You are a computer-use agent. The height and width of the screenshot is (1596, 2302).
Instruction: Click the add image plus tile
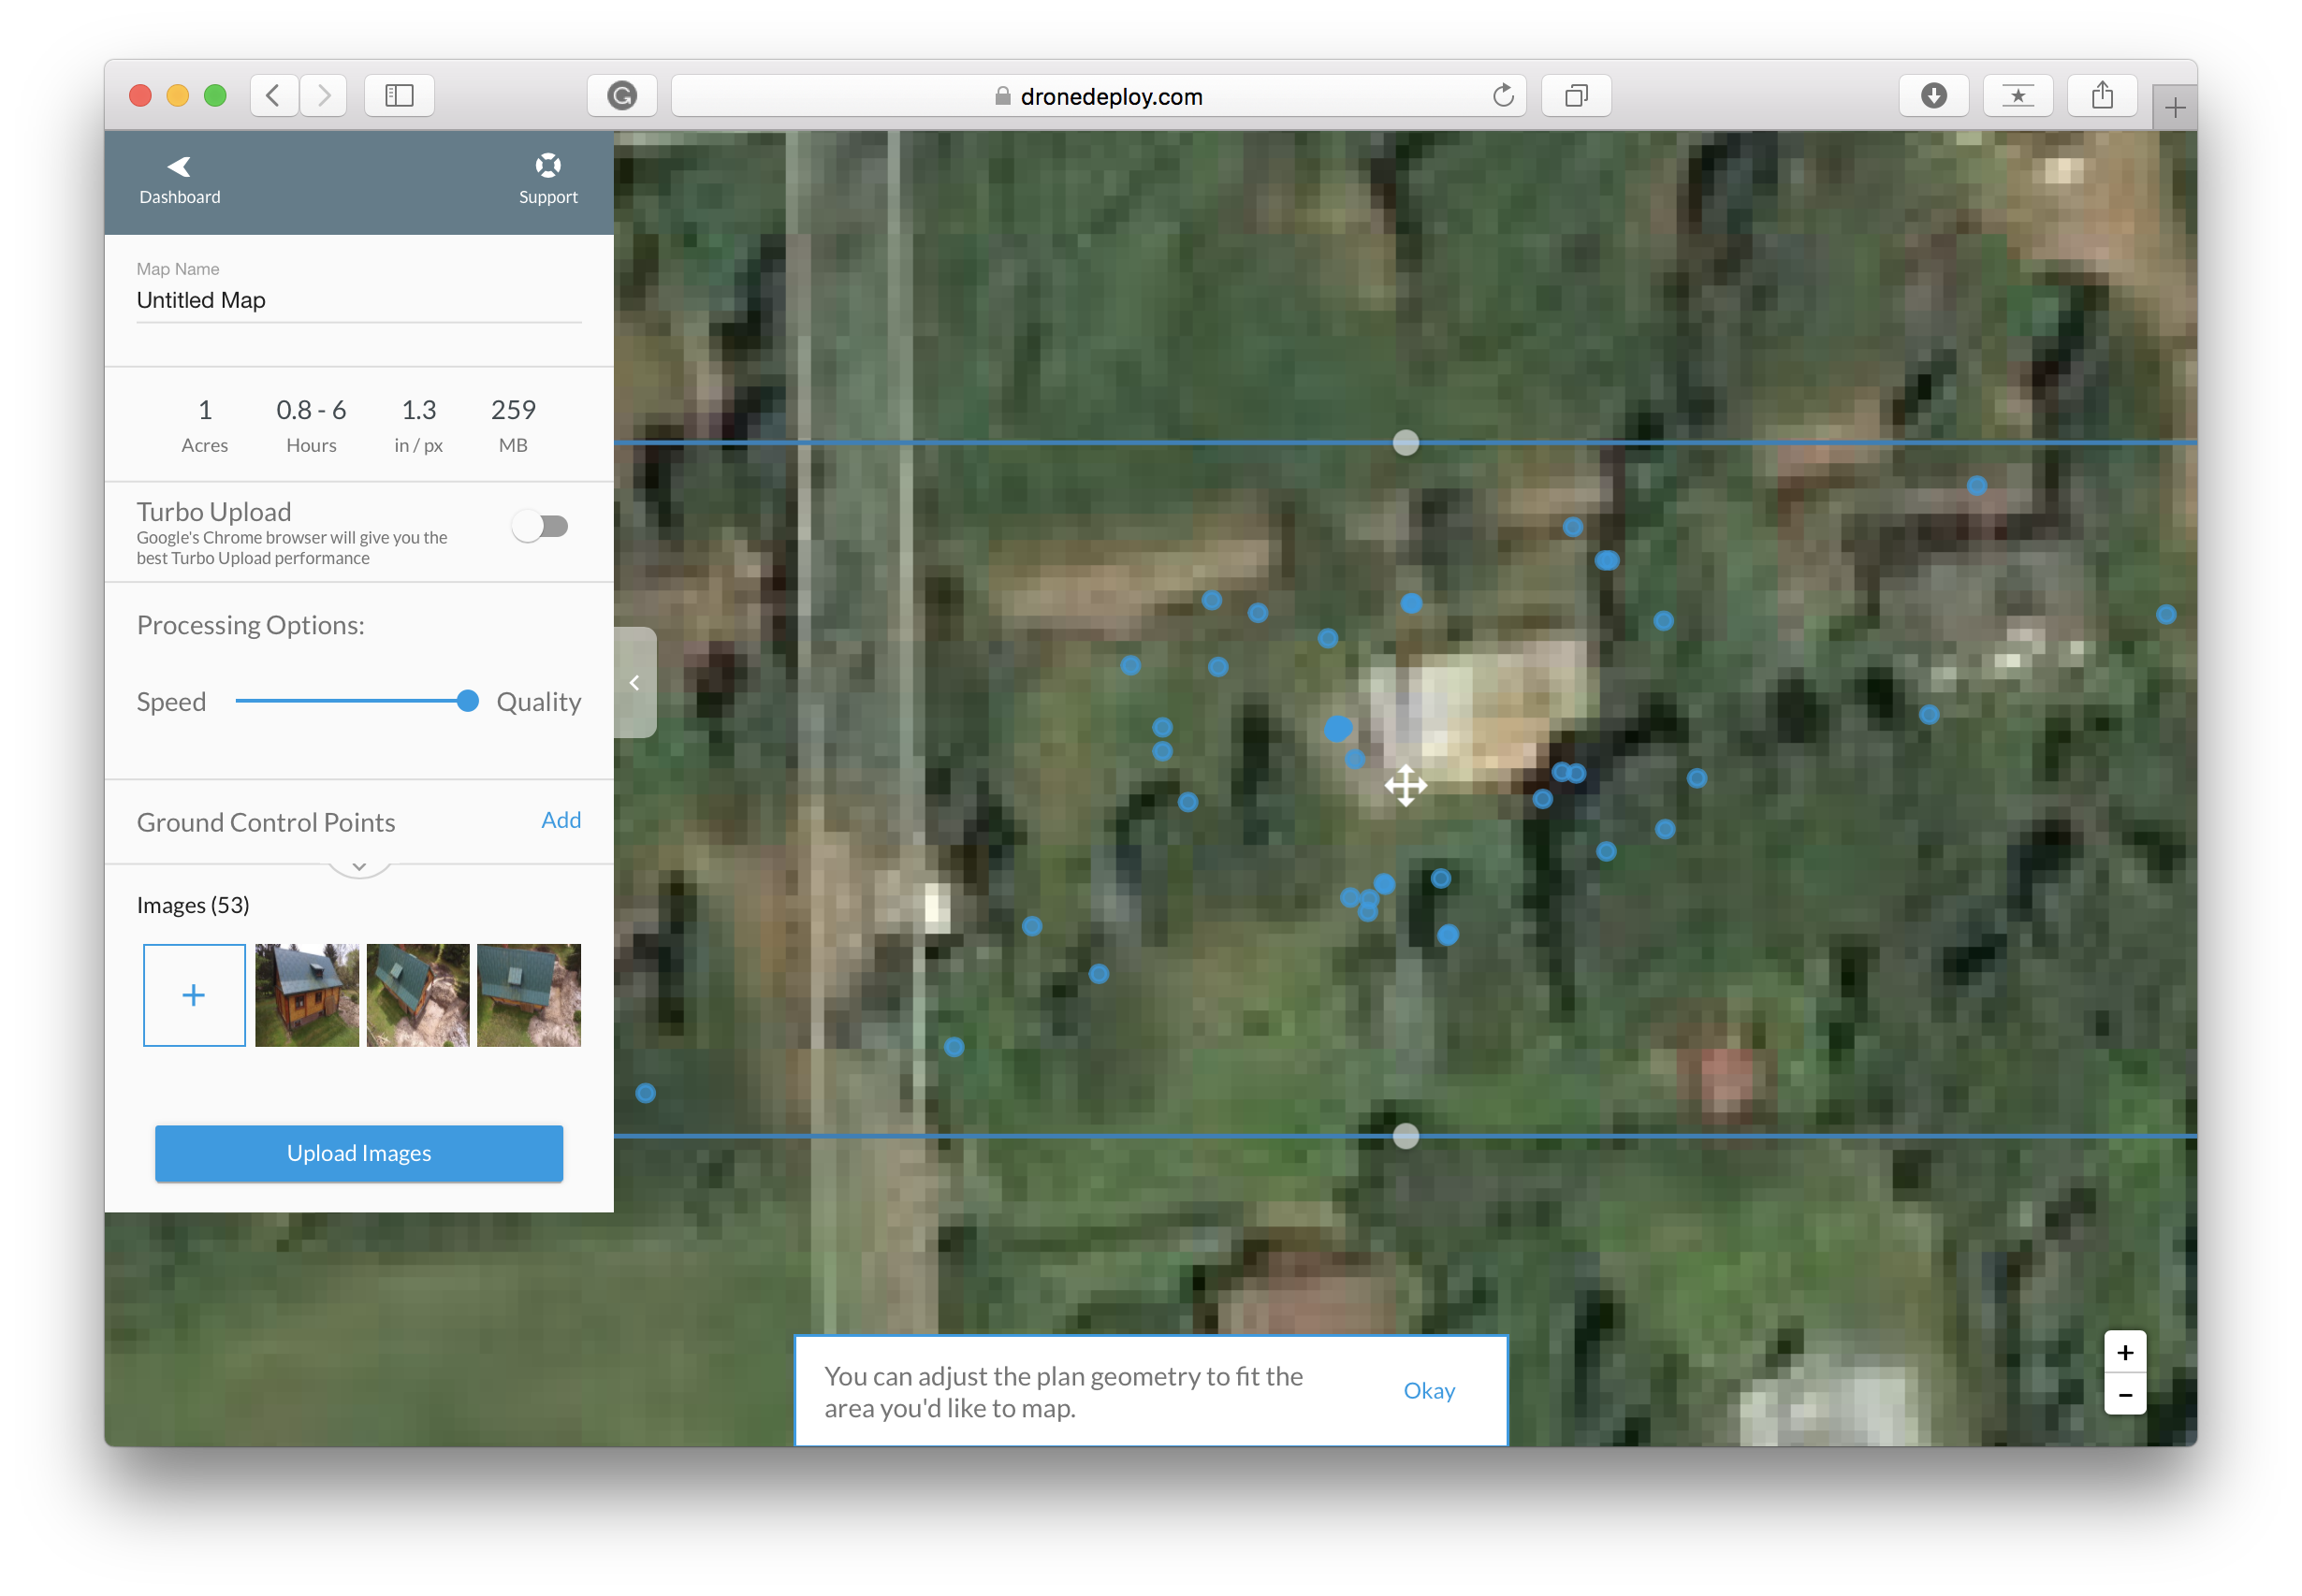click(194, 995)
